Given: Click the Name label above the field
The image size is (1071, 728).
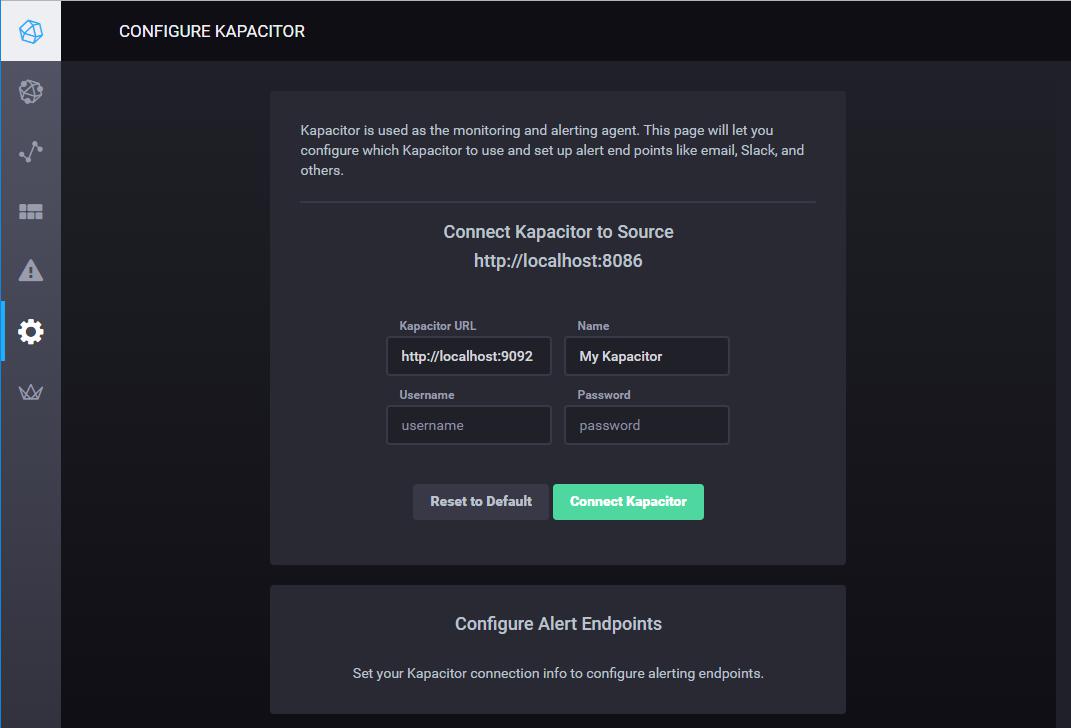Looking at the screenshot, I should point(593,326).
